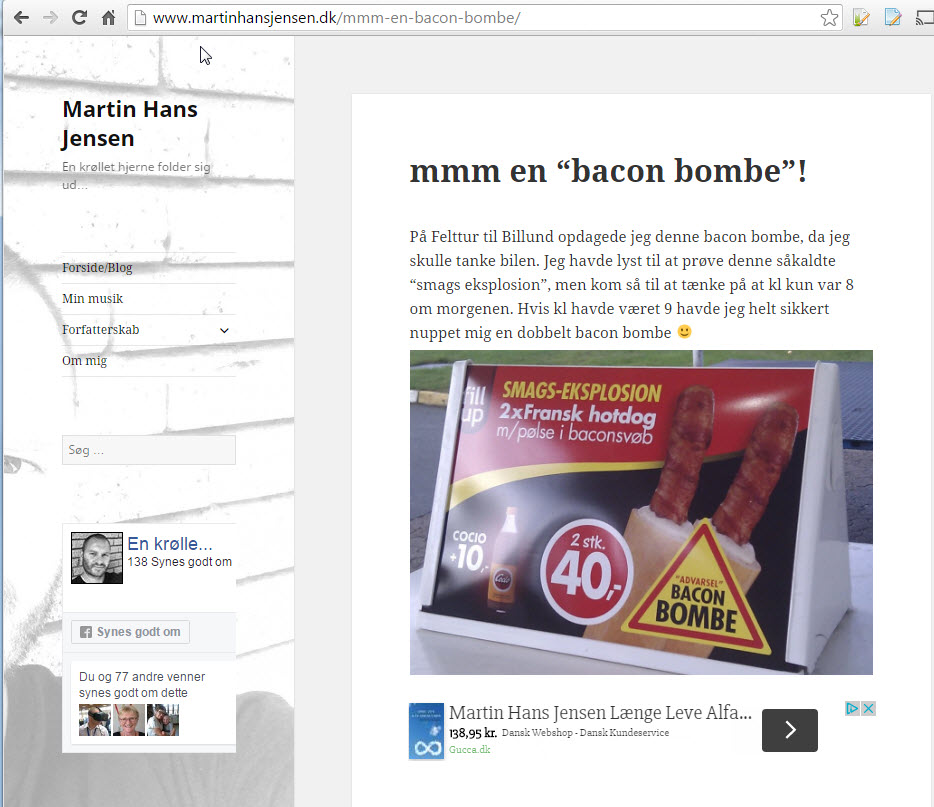Image resolution: width=934 pixels, height=807 pixels.
Task: Click the browser back arrow
Action: click(20, 18)
